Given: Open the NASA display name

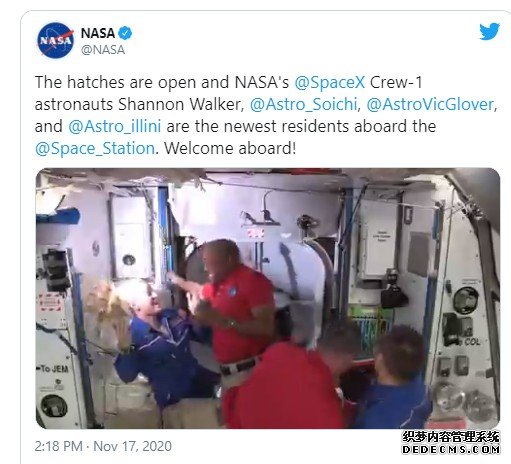Looking at the screenshot, I should [98, 33].
